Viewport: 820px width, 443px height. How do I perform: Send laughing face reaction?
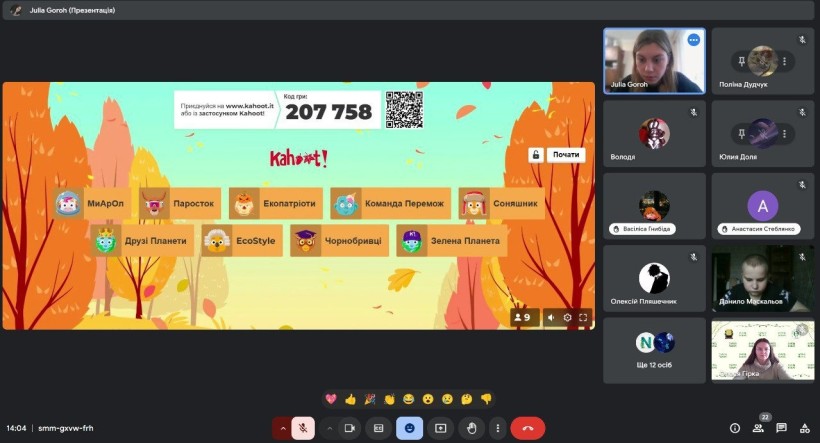tap(408, 399)
